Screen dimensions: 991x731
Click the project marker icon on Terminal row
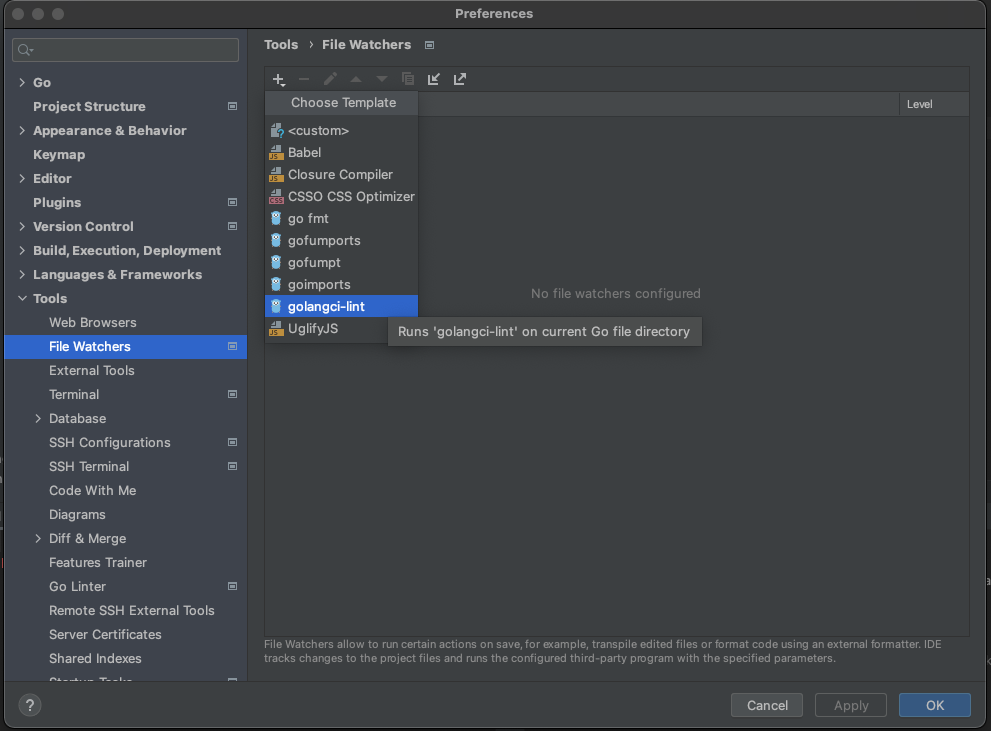pyautogui.click(x=233, y=394)
